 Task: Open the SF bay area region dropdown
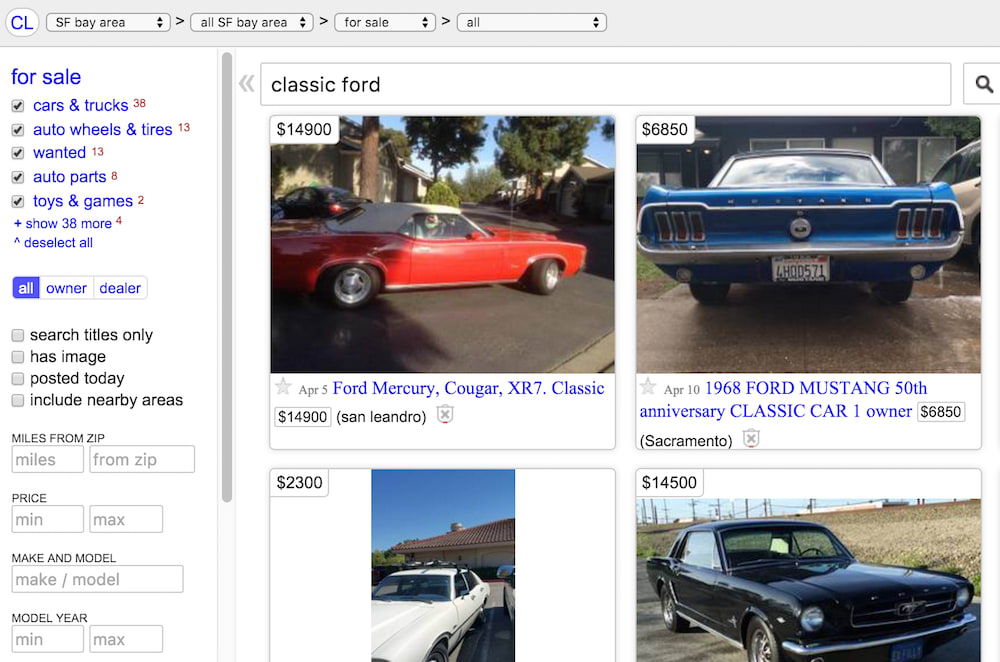click(108, 22)
